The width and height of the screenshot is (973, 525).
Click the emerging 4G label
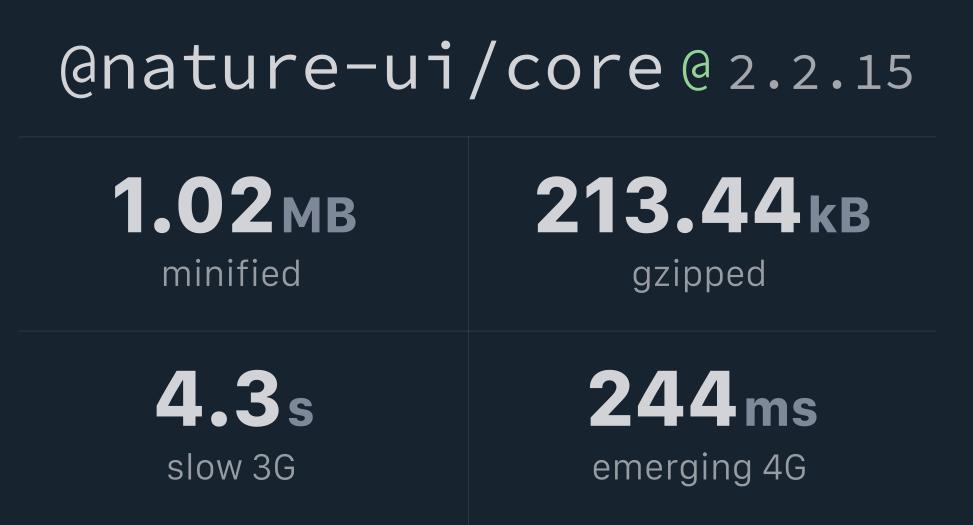coord(699,469)
